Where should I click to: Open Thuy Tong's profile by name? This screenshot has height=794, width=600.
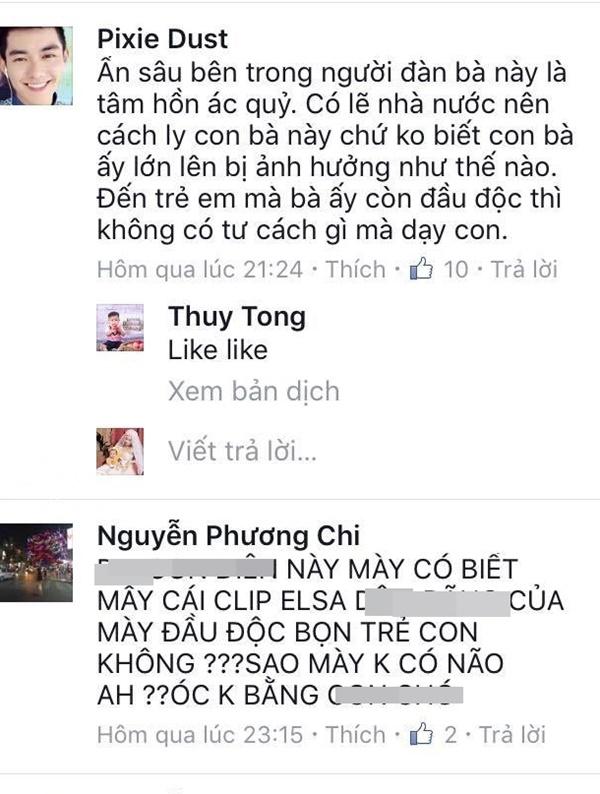(x=237, y=317)
